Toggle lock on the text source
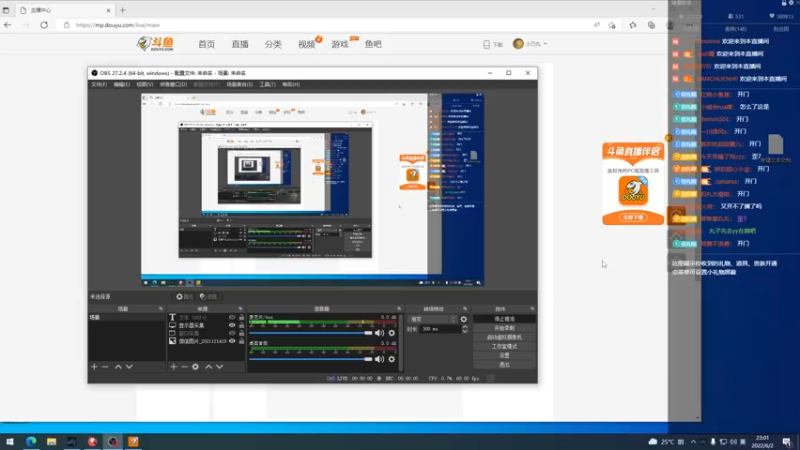 [x=241, y=317]
